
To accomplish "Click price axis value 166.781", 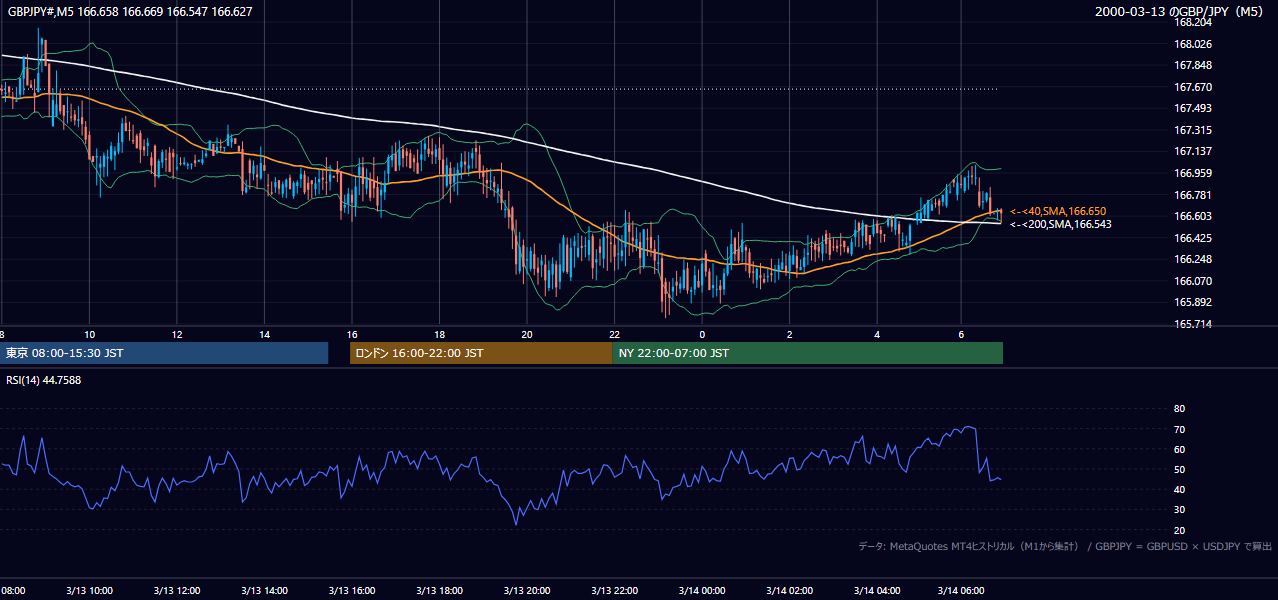I will (x=1192, y=195).
